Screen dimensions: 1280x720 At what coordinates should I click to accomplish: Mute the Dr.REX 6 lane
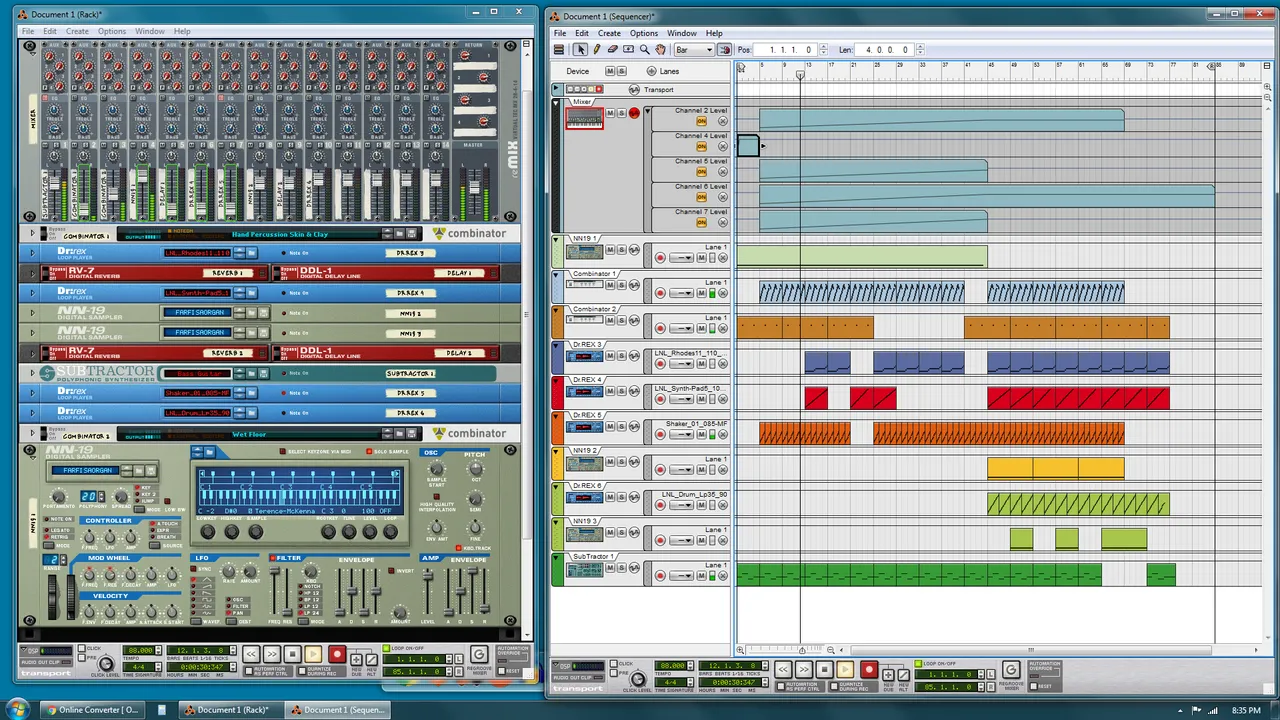click(x=701, y=505)
